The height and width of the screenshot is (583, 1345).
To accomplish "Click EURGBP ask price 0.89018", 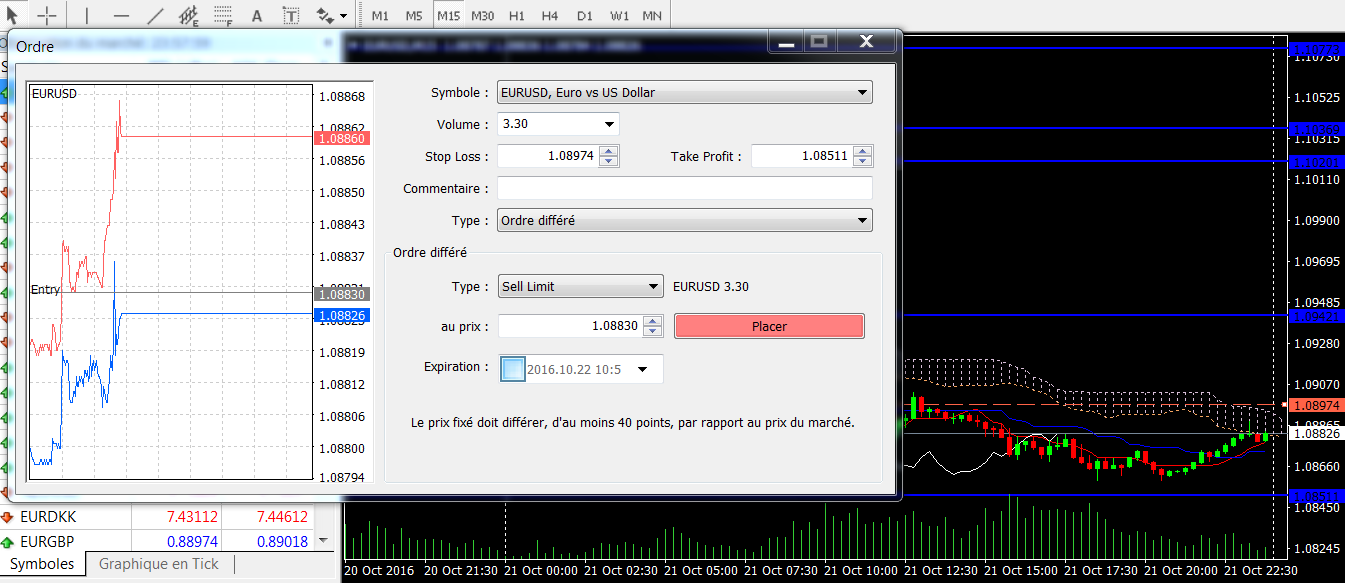I will [282, 542].
